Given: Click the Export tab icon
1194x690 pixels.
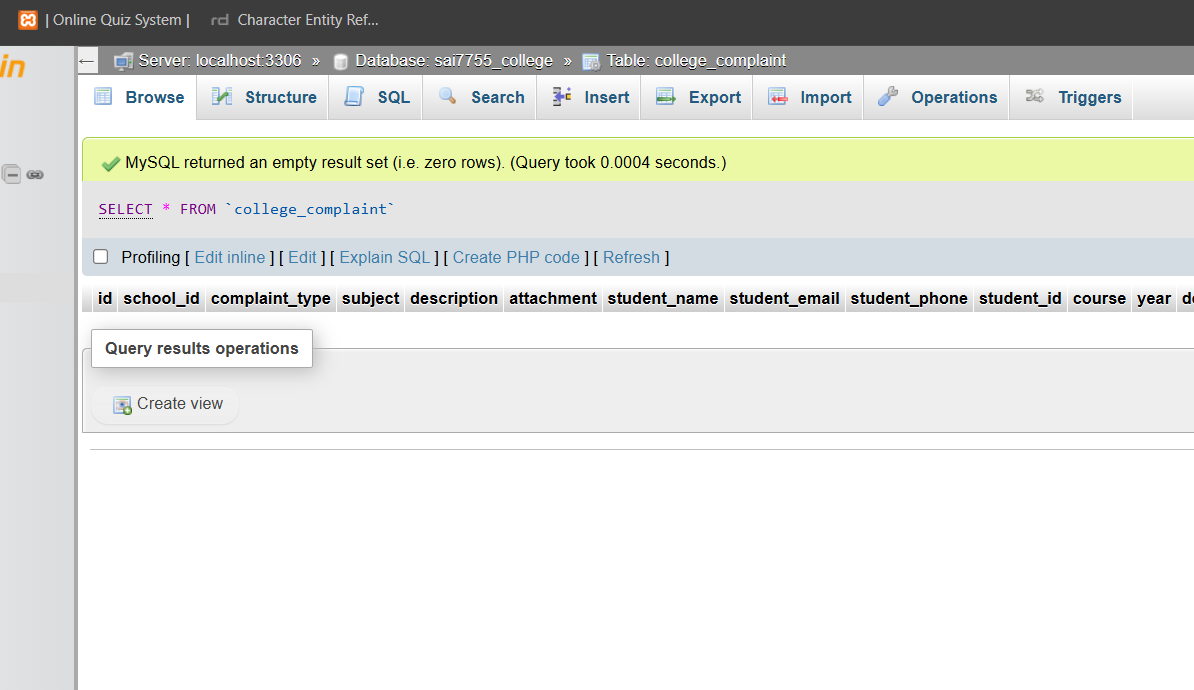Looking at the screenshot, I should pyautogui.click(x=666, y=97).
